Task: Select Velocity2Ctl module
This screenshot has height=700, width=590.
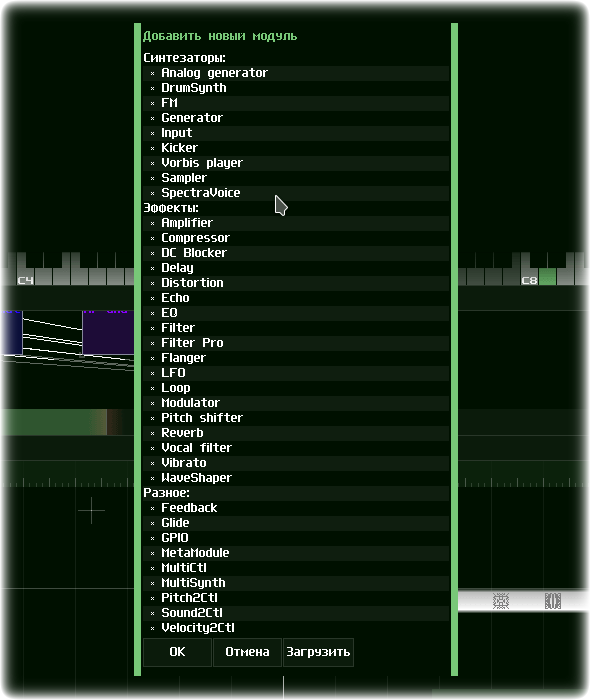Action: [296, 628]
